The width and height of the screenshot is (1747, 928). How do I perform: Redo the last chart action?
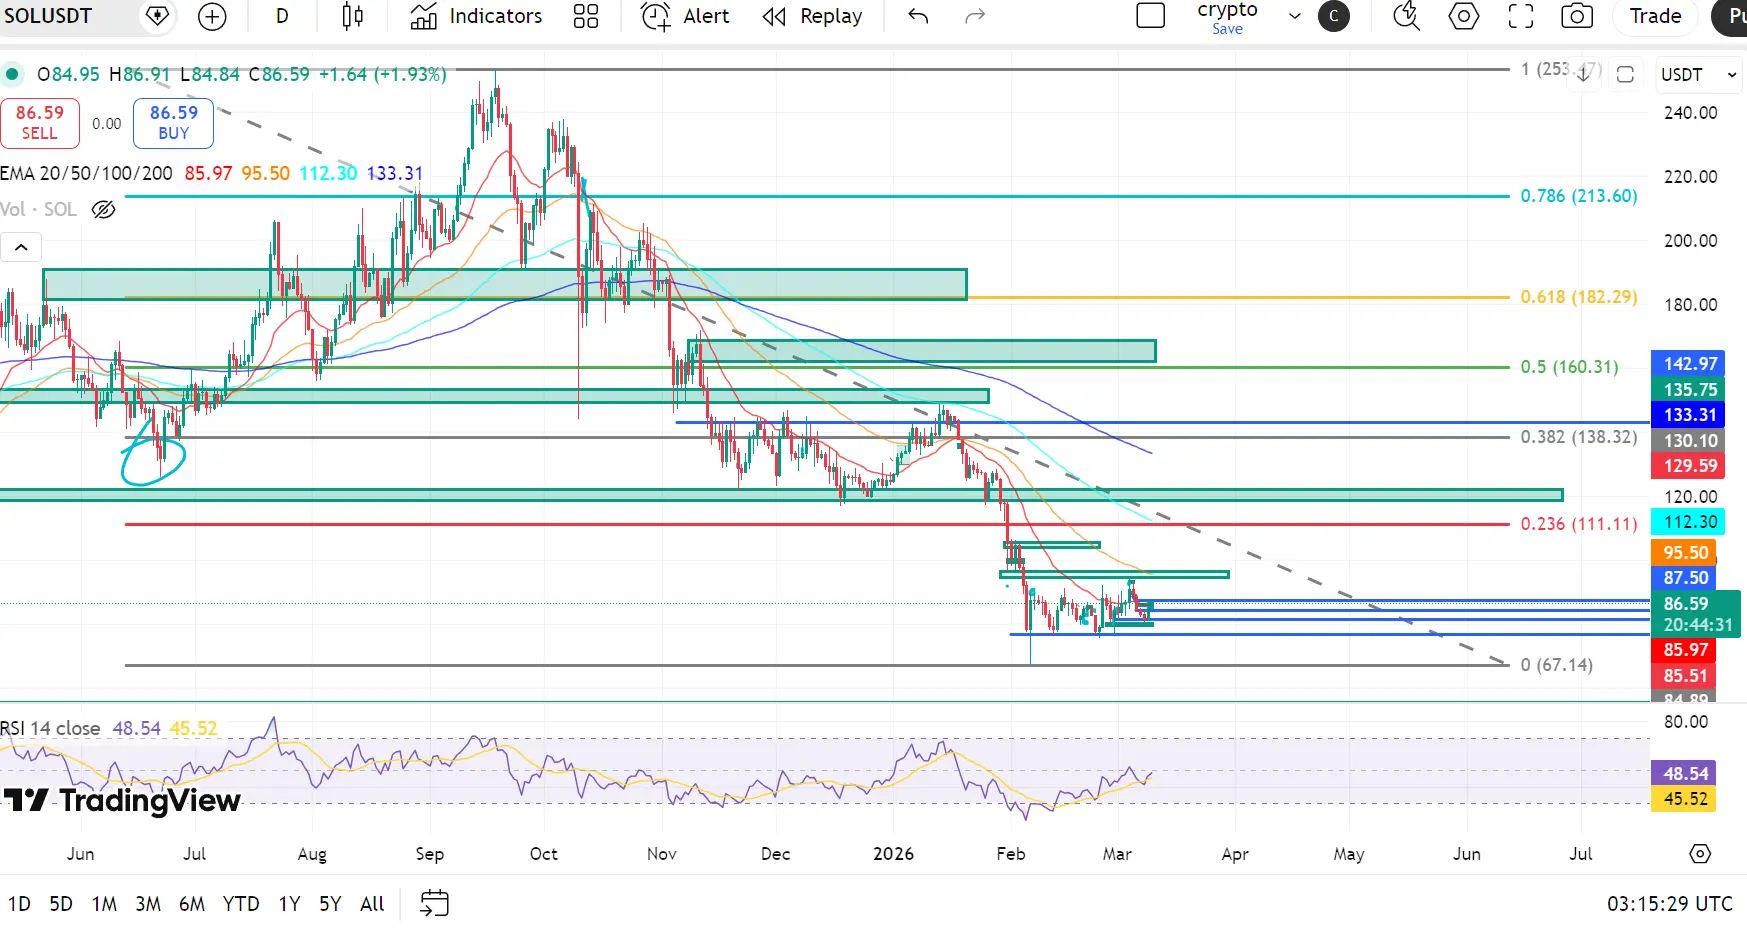click(x=975, y=16)
